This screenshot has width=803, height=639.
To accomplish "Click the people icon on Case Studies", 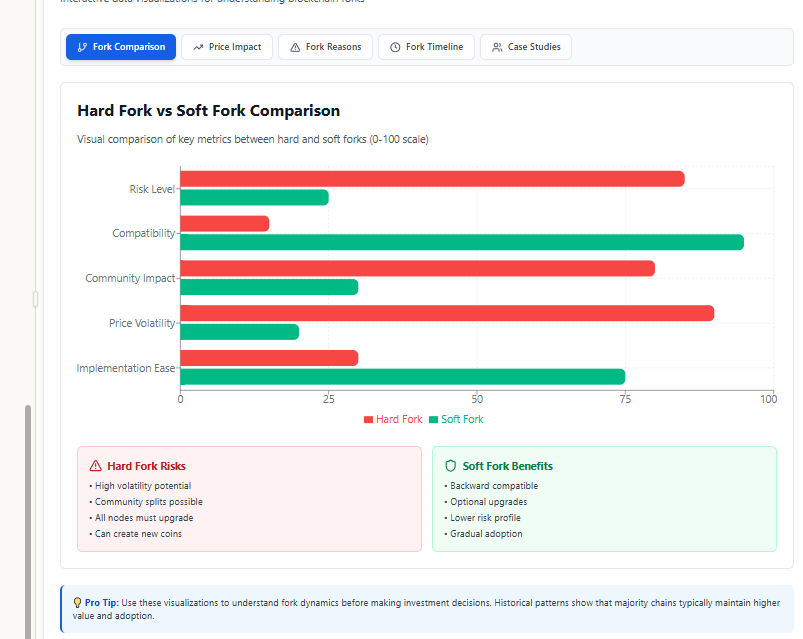I will click(497, 47).
